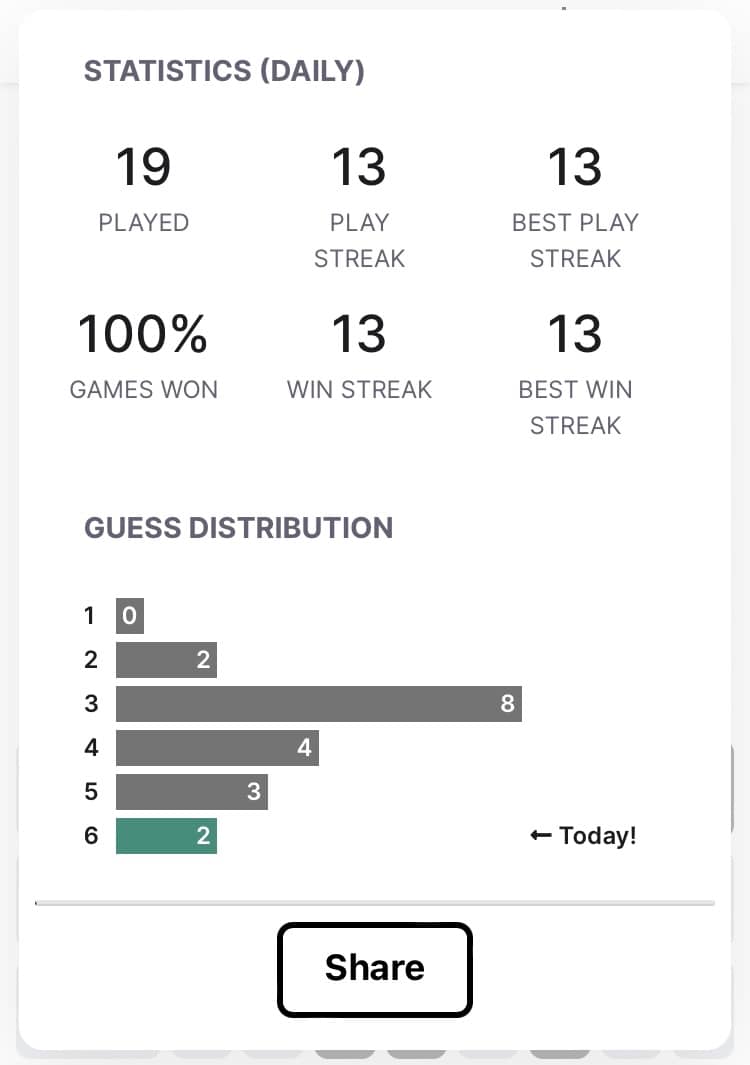750x1065 pixels.
Task: Click the Play Streak number 13
Action: [x=359, y=166]
